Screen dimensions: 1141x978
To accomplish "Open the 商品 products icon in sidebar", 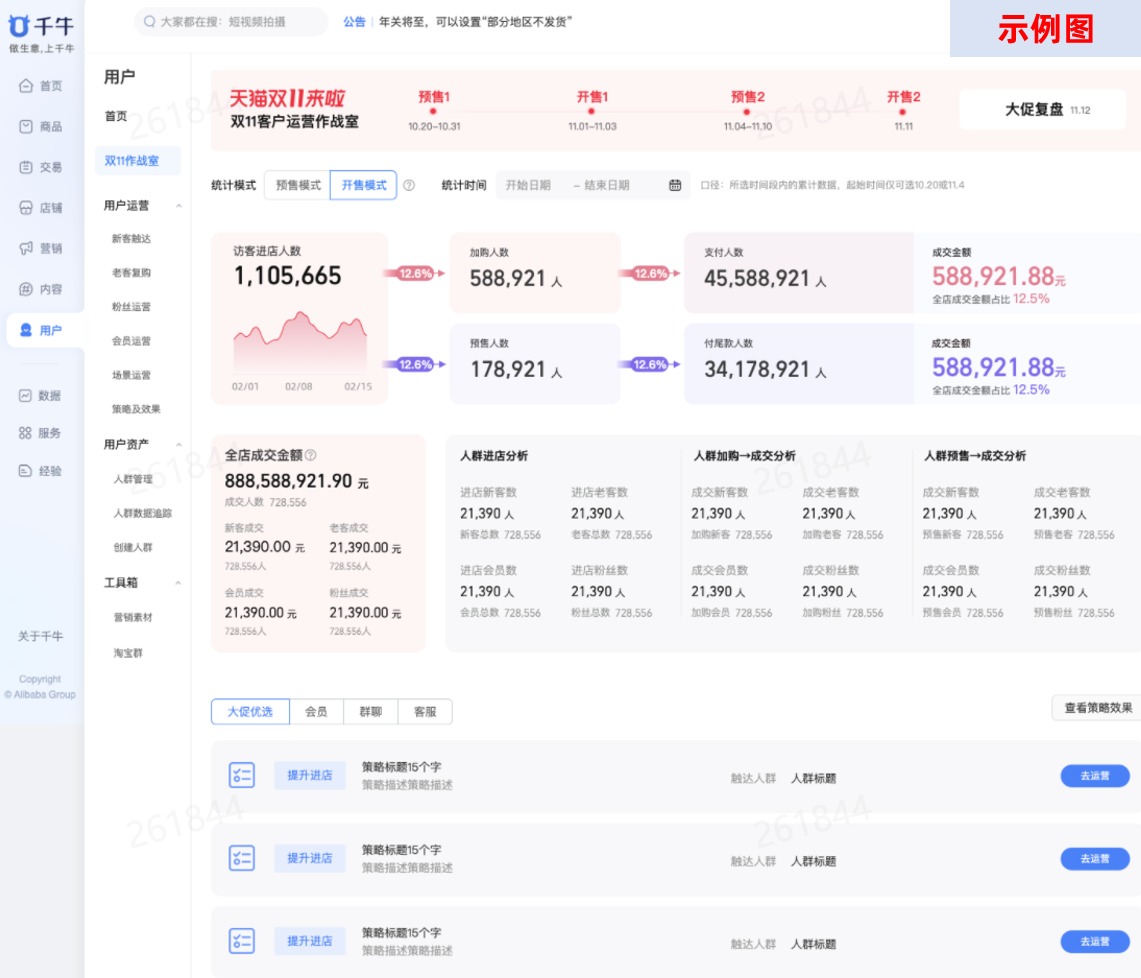I will pyautogui.click(x=25, y=127).
